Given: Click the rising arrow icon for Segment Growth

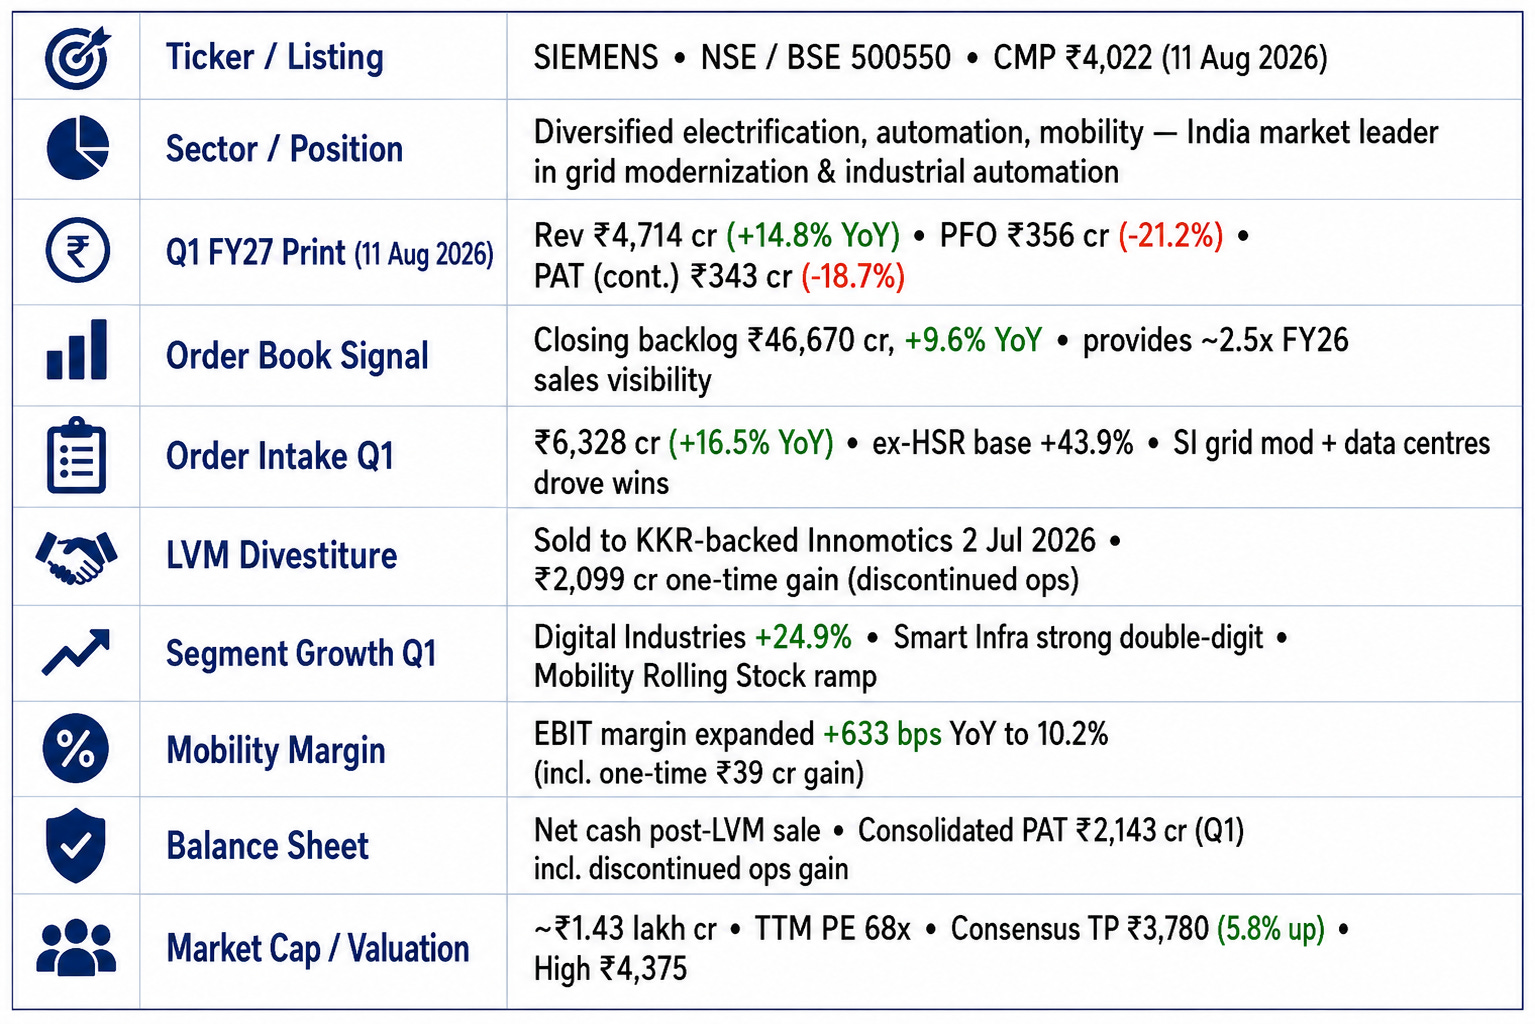Looking at the screenshot, I should (77, 652).
